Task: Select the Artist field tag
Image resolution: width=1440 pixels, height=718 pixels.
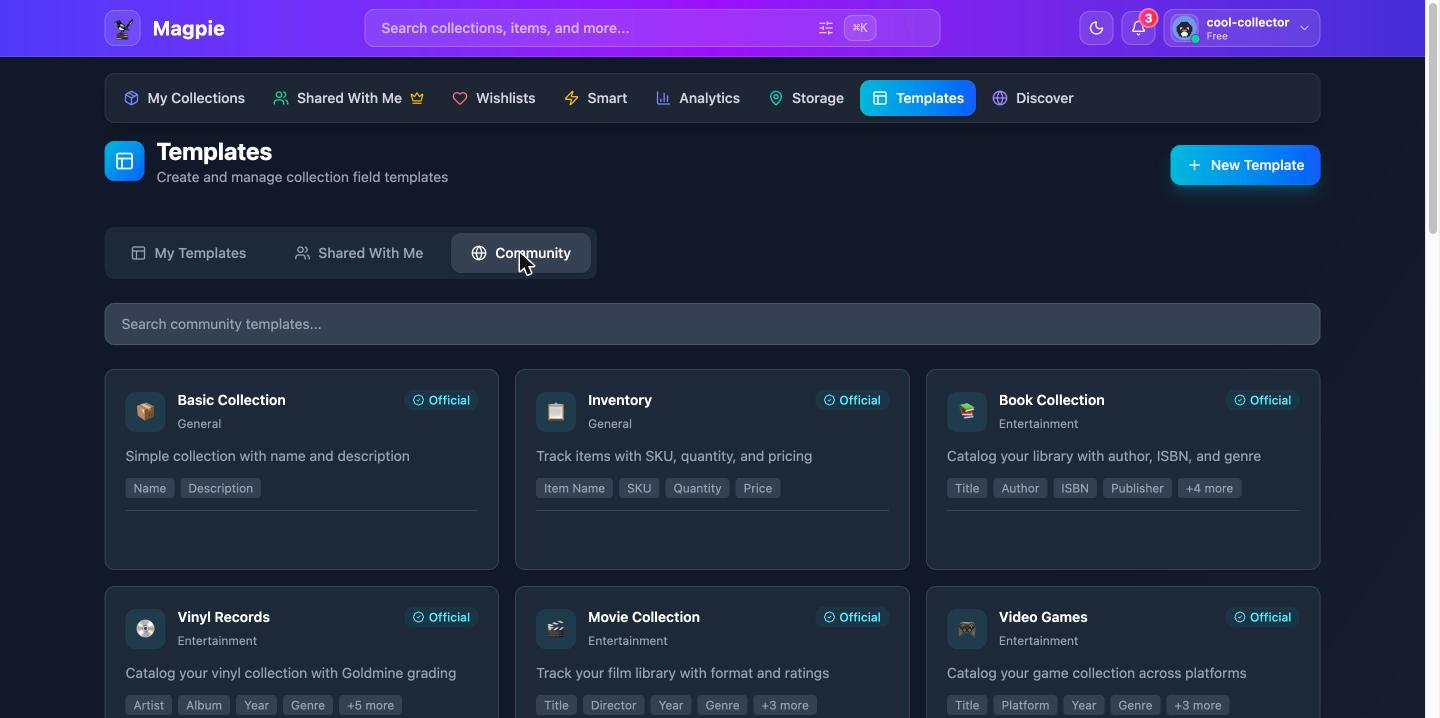Action: pyautogui.click(x=149, y=705)
